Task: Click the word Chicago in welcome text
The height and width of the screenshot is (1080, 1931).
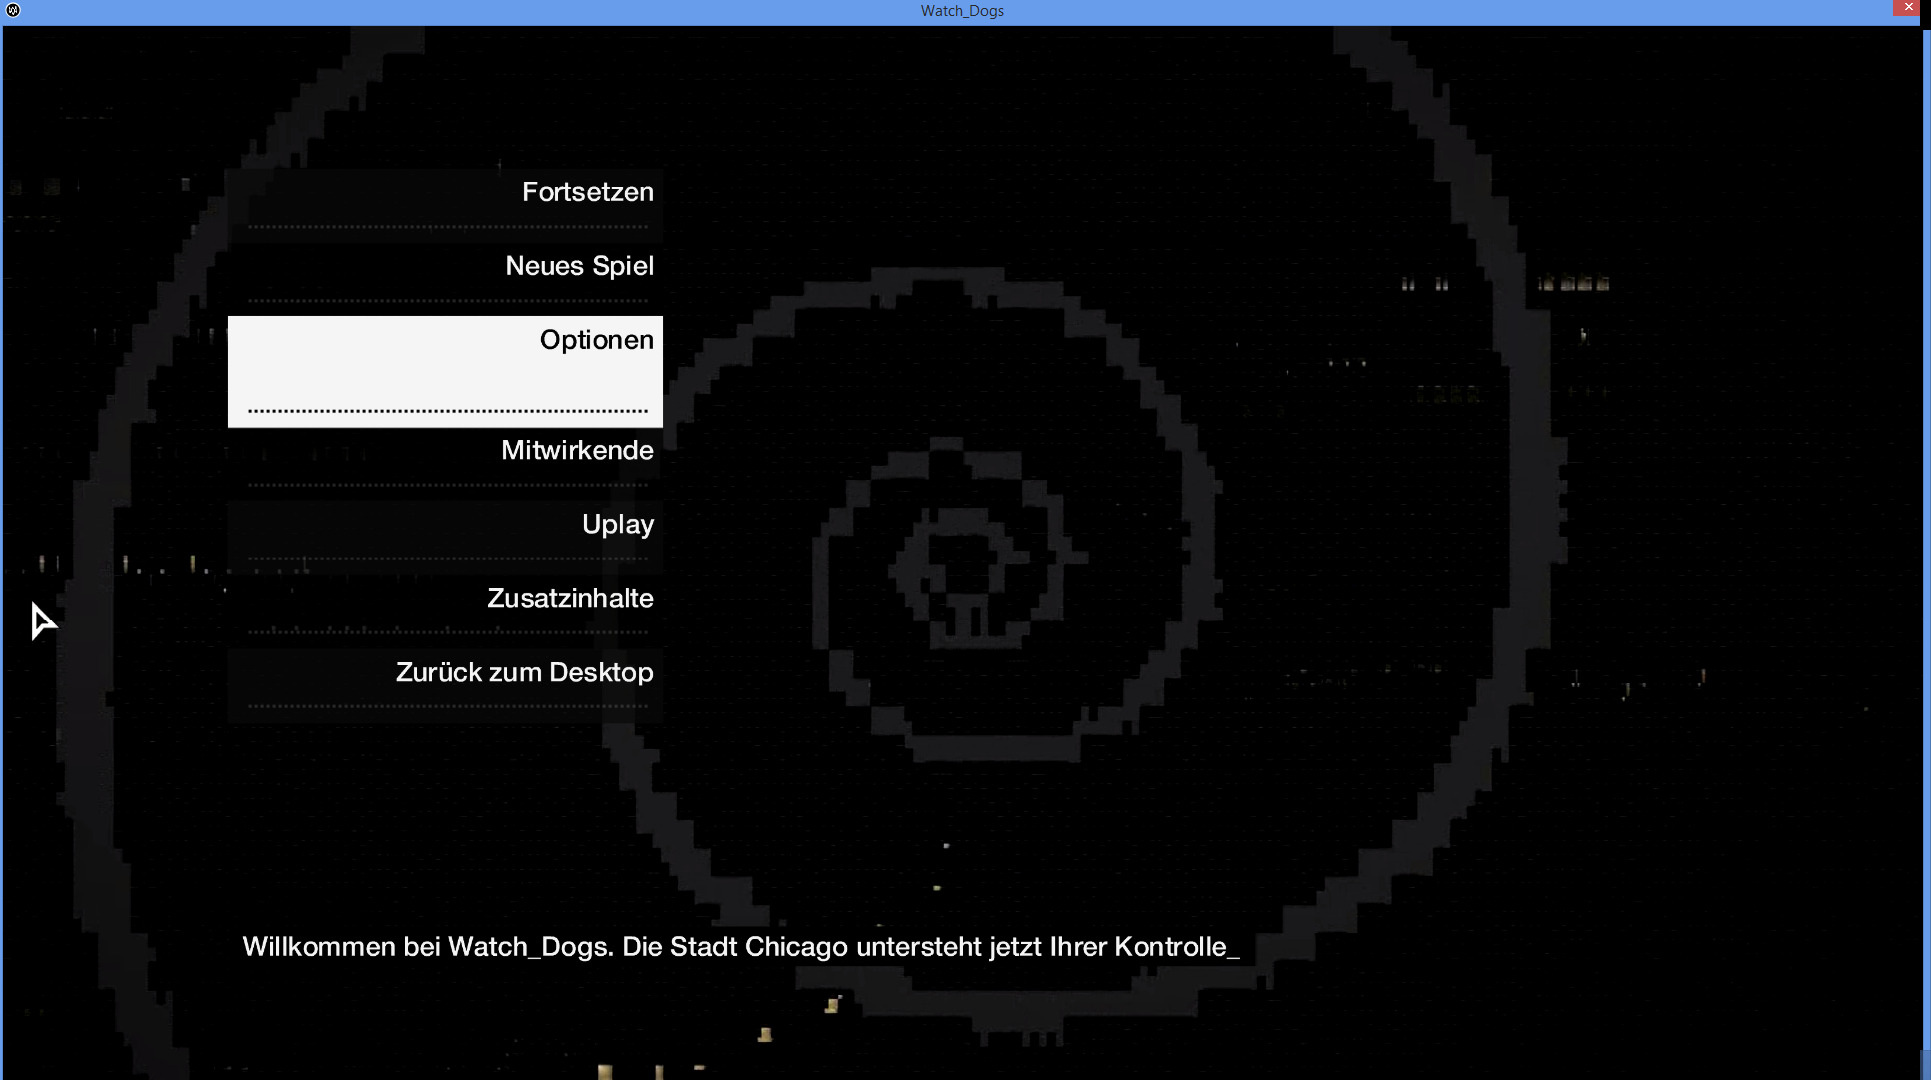Action: coord(796,947)
